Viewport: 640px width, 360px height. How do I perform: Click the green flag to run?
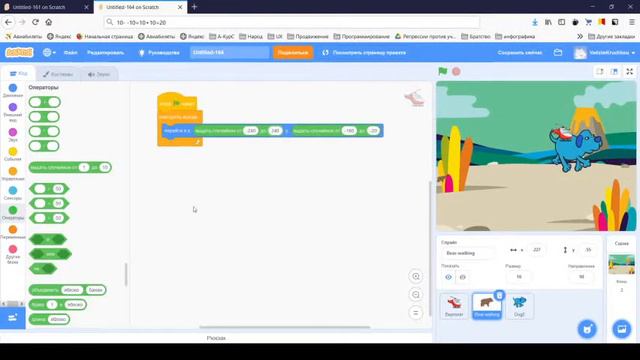coord(443,71)
